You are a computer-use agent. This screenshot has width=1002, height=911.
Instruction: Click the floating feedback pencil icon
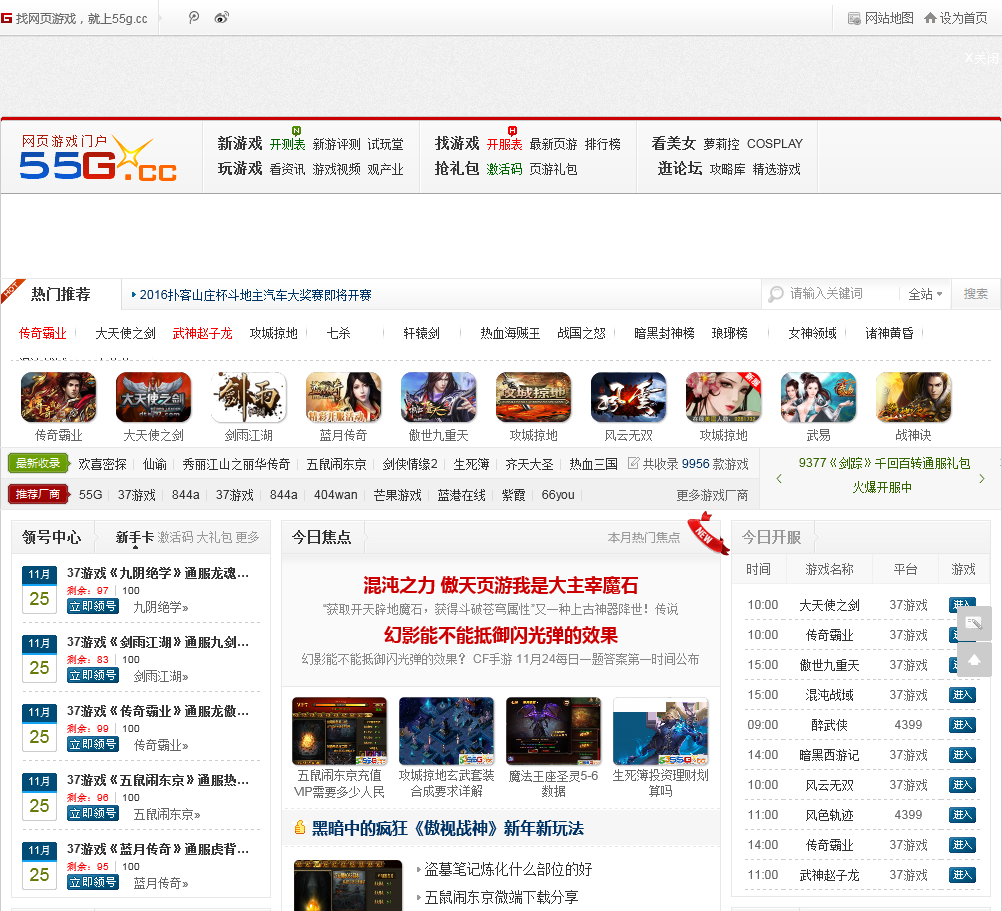click(975, 624)
